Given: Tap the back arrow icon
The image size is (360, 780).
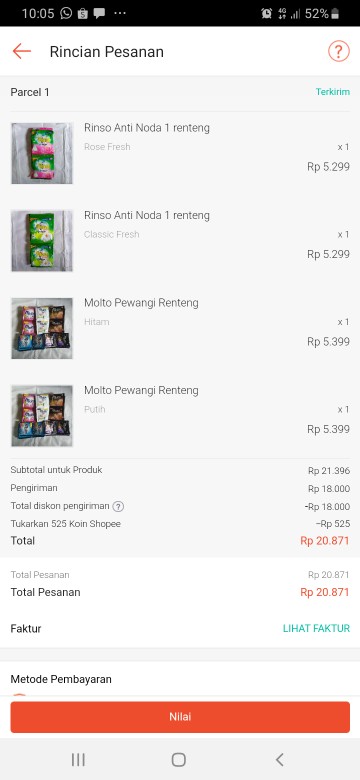Looking at the screenshot, I should 22,51.
